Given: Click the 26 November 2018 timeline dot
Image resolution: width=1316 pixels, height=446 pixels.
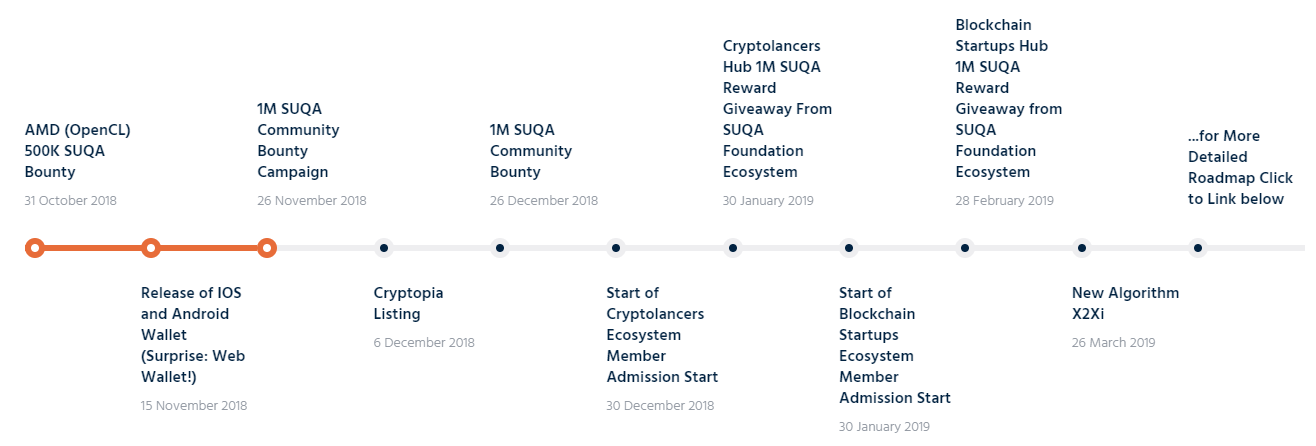Looking at the screenshot, I should (x=266, y=248).
